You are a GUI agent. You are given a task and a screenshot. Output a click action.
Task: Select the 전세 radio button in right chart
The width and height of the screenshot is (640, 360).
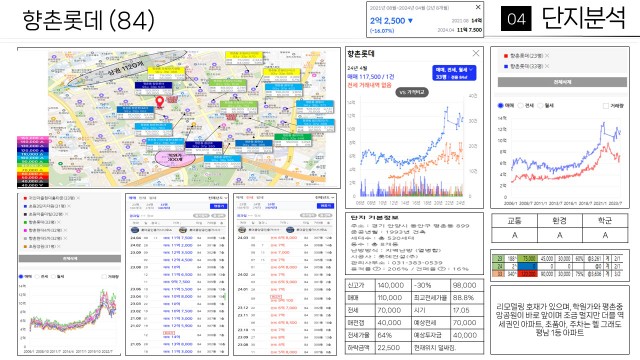[x=520, y=105]
